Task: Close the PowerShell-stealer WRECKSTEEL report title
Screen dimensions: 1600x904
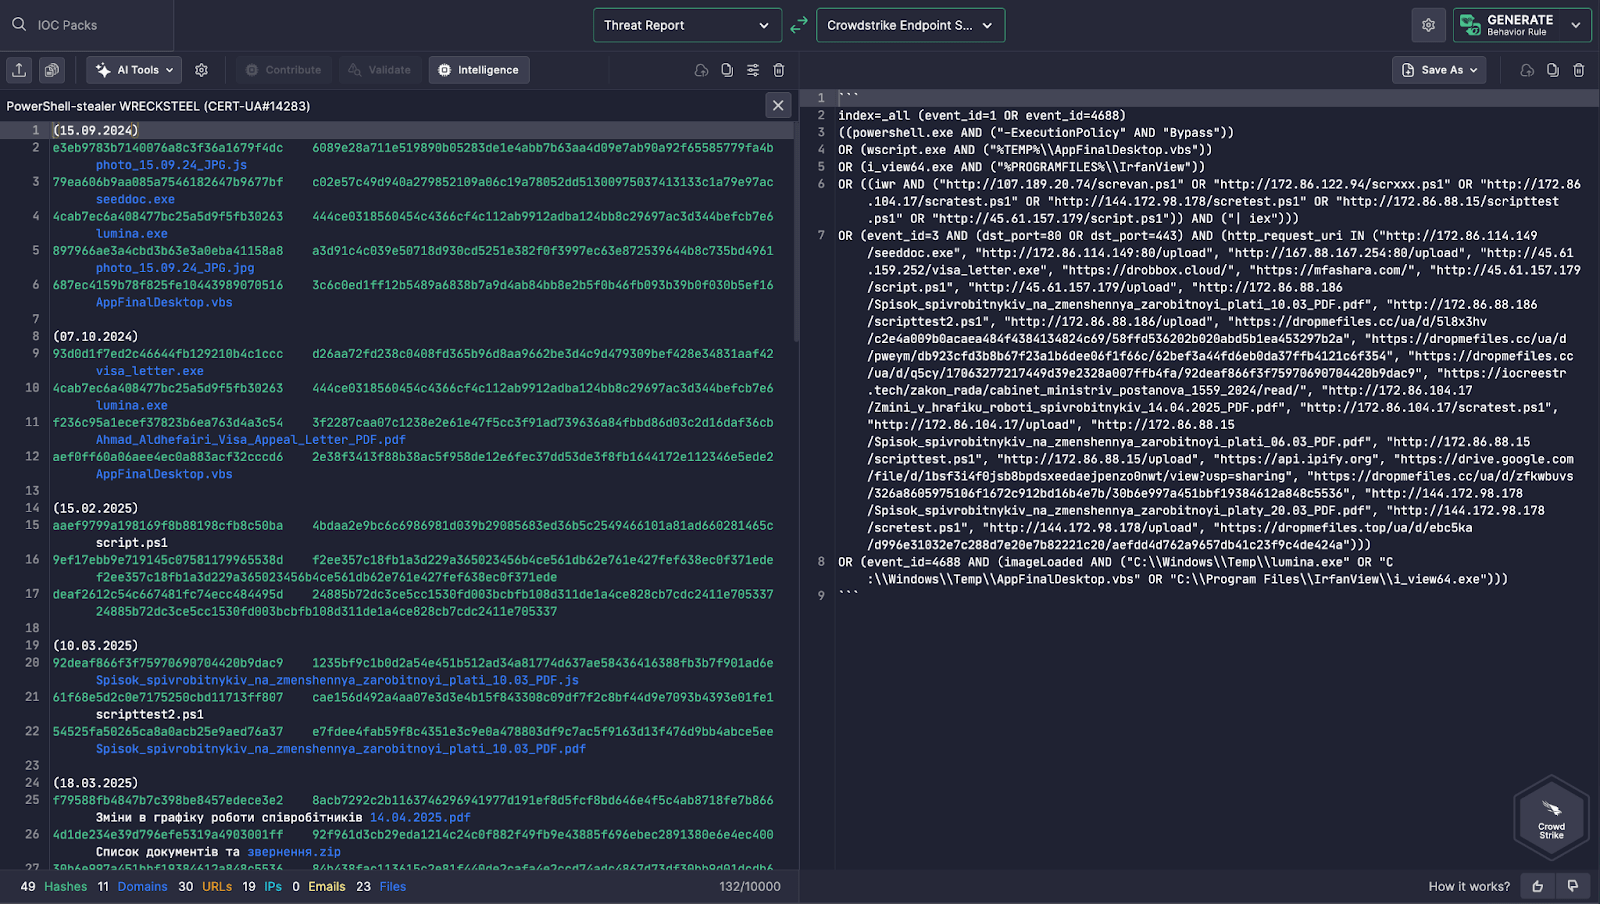Action: 778,105
